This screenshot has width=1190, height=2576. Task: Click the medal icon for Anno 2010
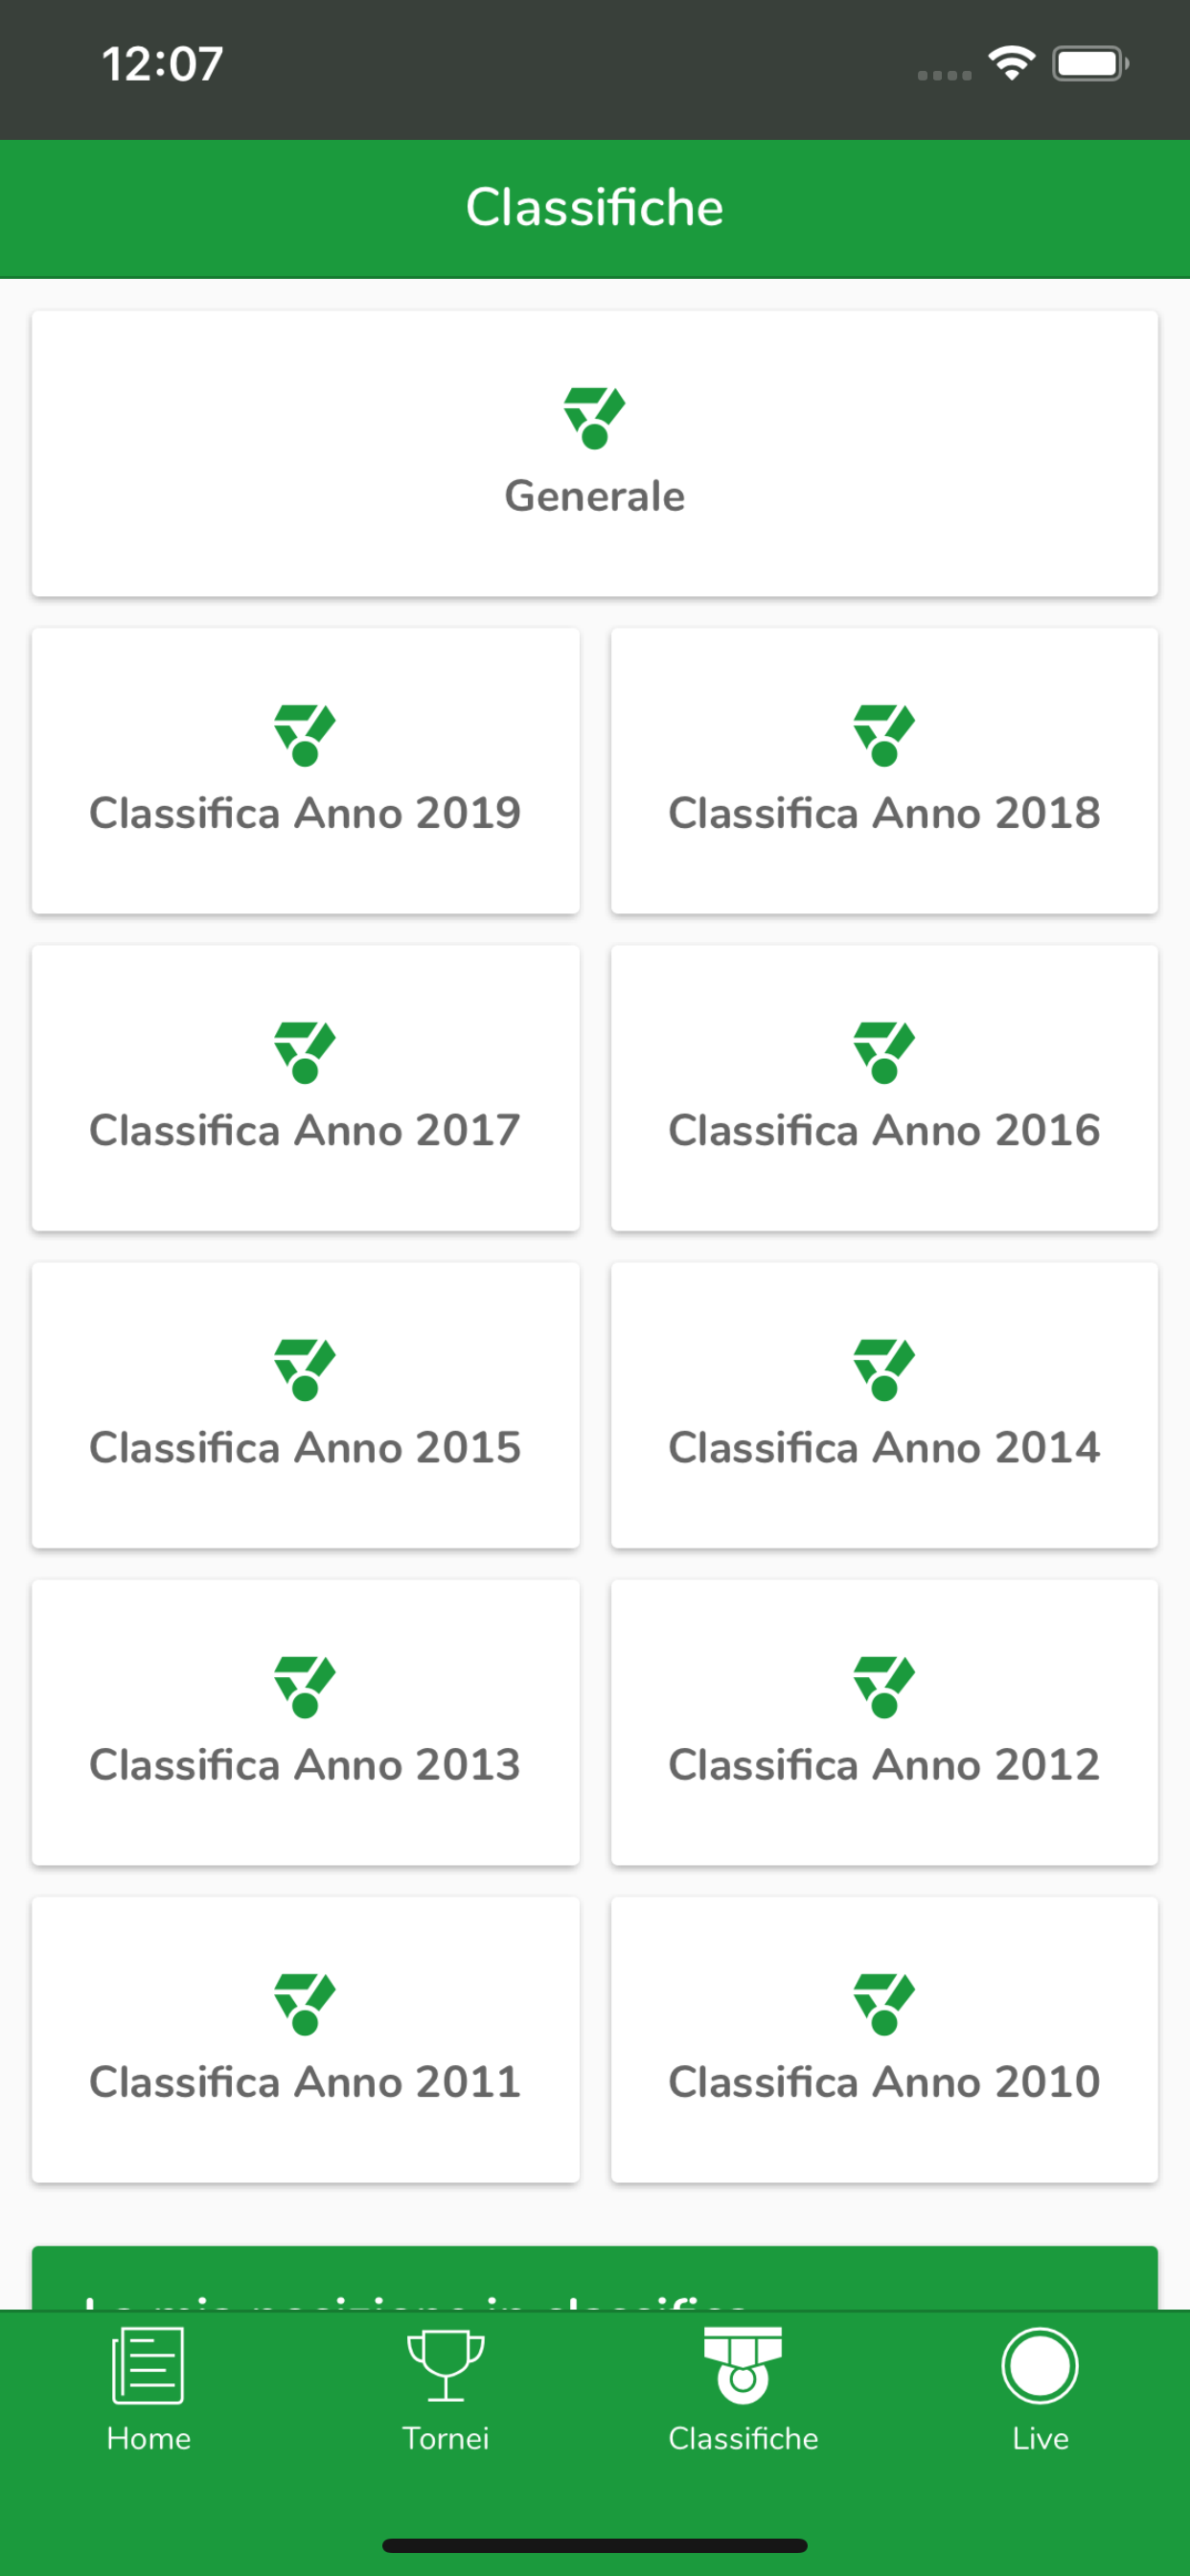coord(884,2003)
